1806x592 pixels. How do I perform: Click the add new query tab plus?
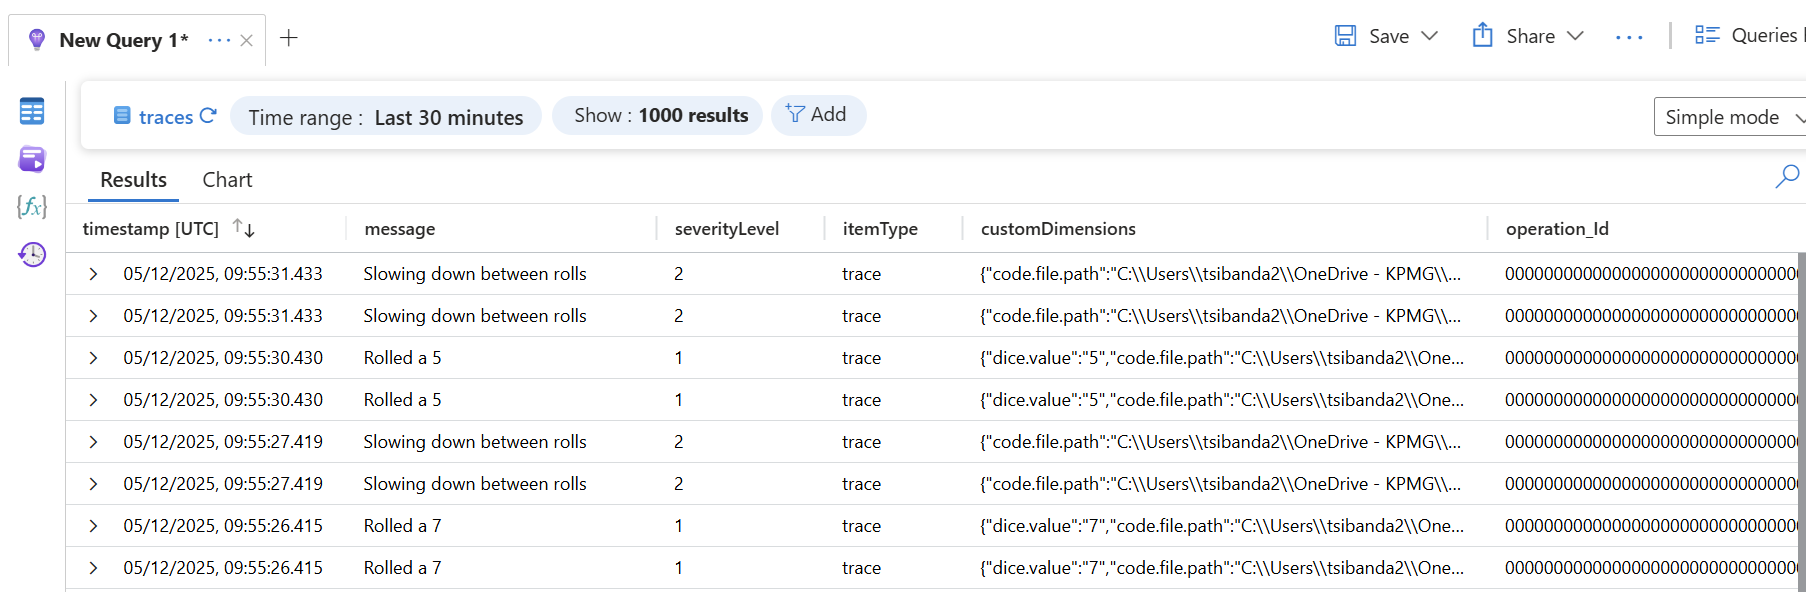point(289,38)
